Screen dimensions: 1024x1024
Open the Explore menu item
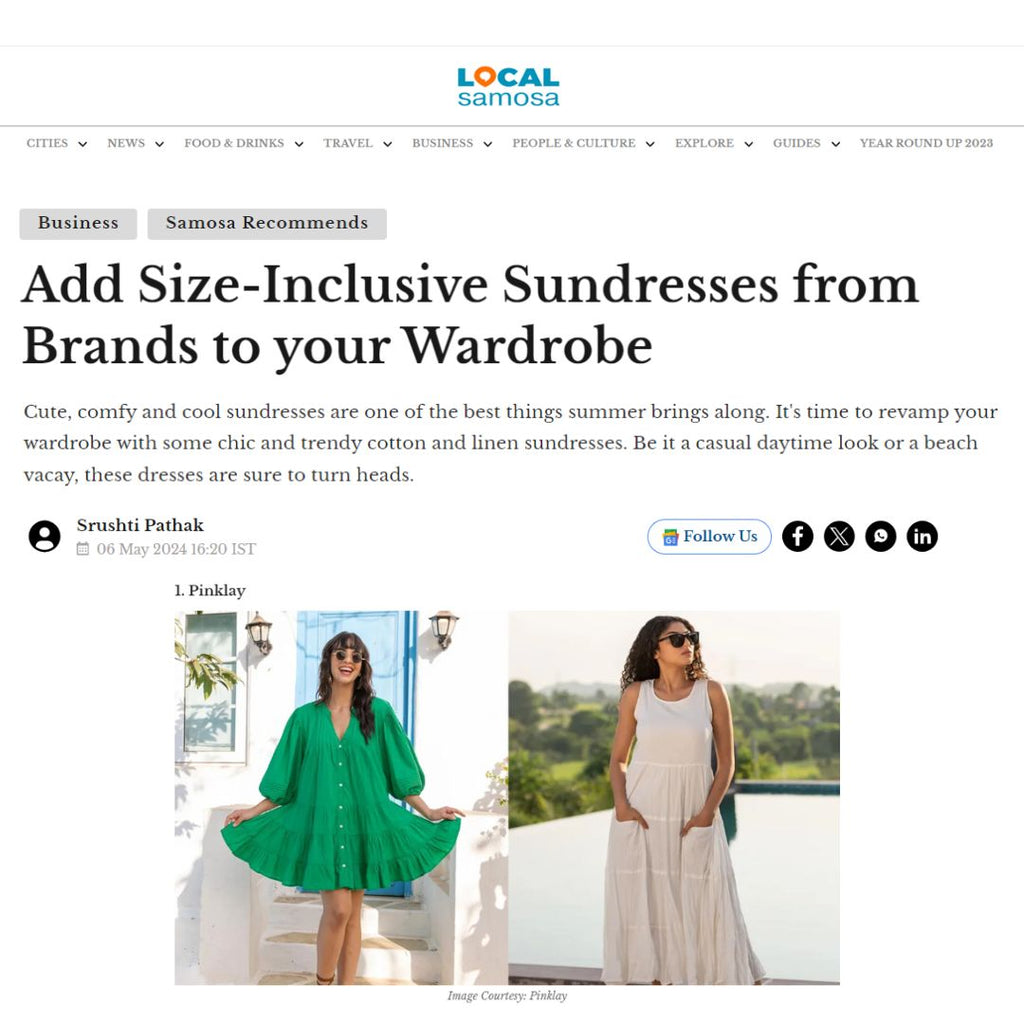tap(704, 143)
